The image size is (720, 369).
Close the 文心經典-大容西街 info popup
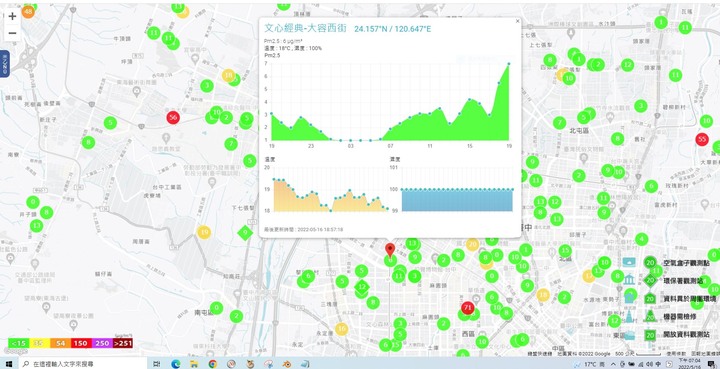pos(518,21)
